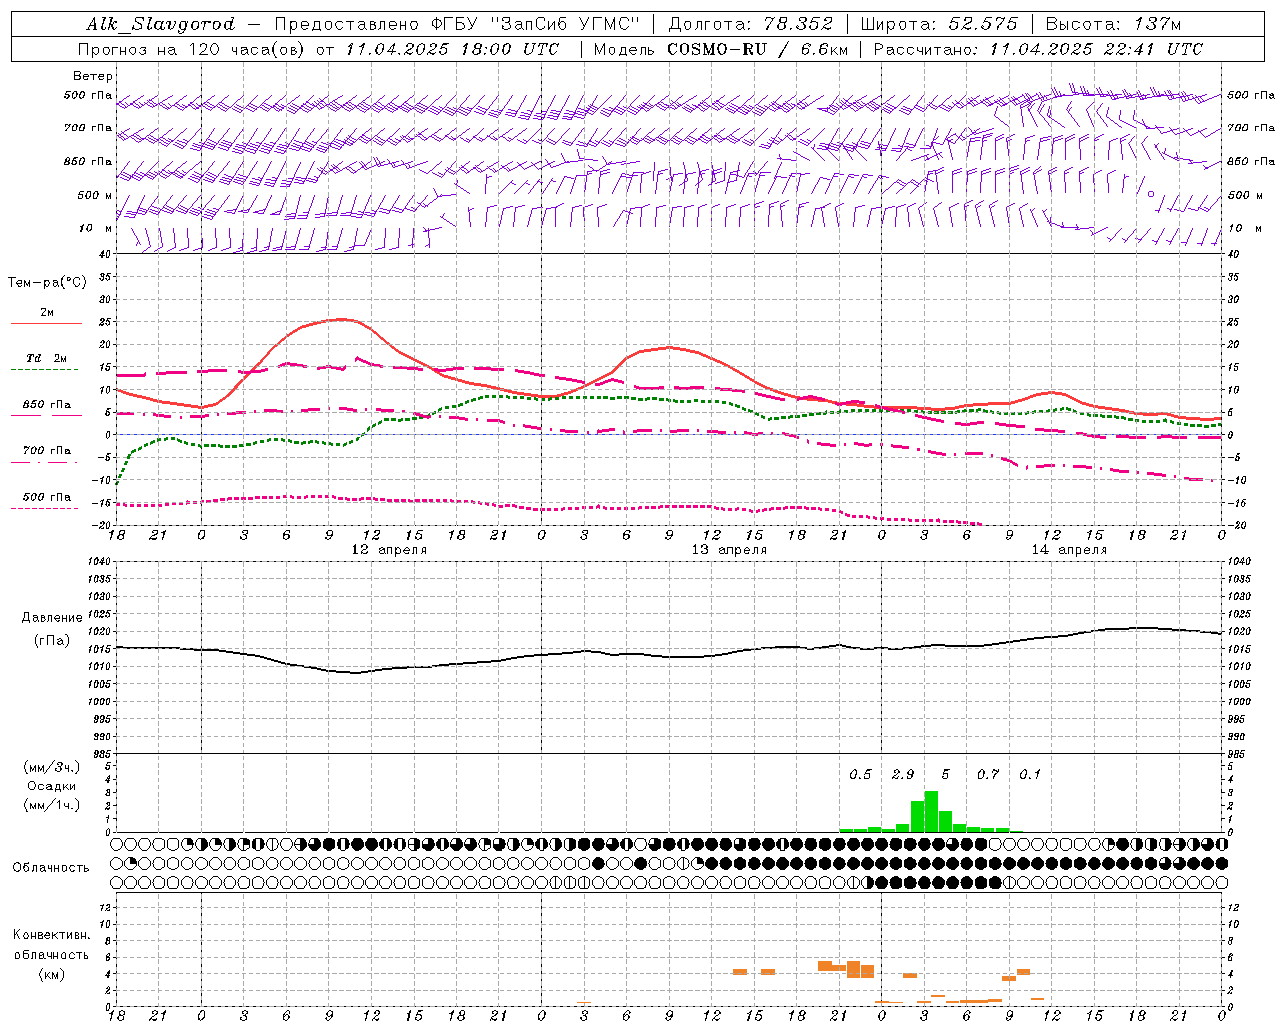Click the Давление pressure panel label
The image size is (1280, 1024).
tap(50, 618)
